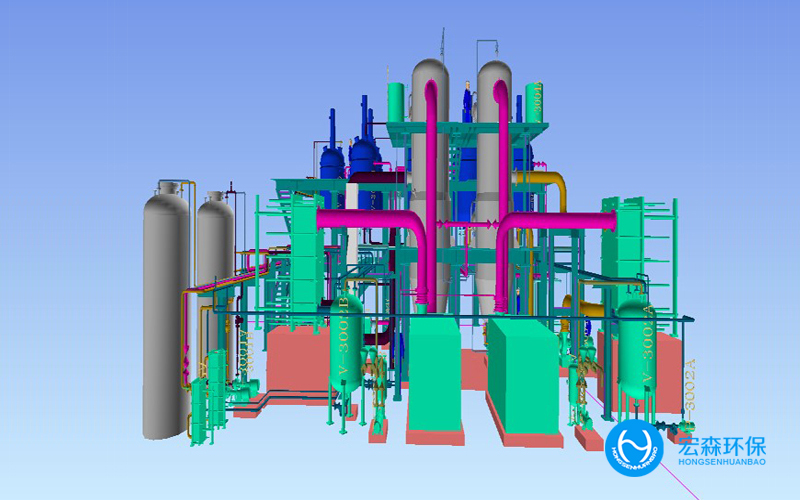Select the dark blue vessel on the upper platform

[x=361, y=160]
